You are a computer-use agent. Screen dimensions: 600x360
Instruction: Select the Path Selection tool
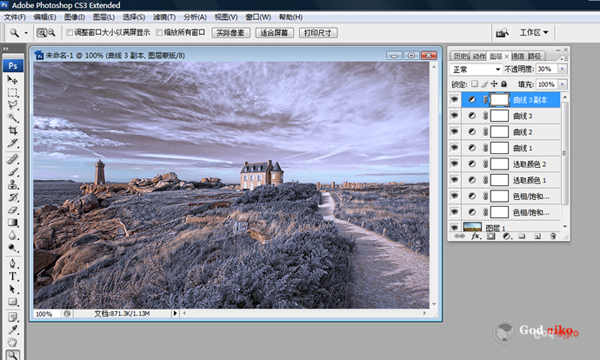(12, 289)
